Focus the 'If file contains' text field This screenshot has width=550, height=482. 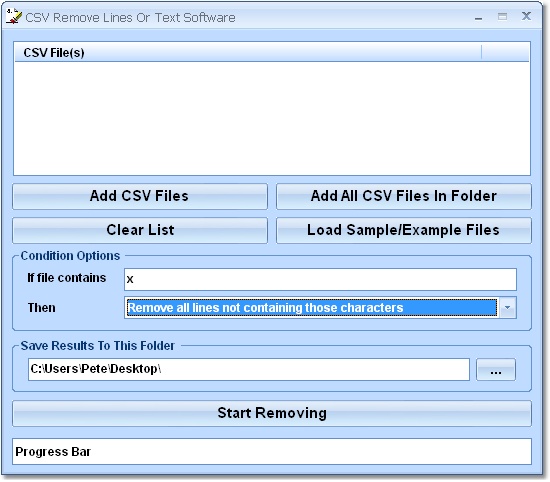(x=320, y=279)
